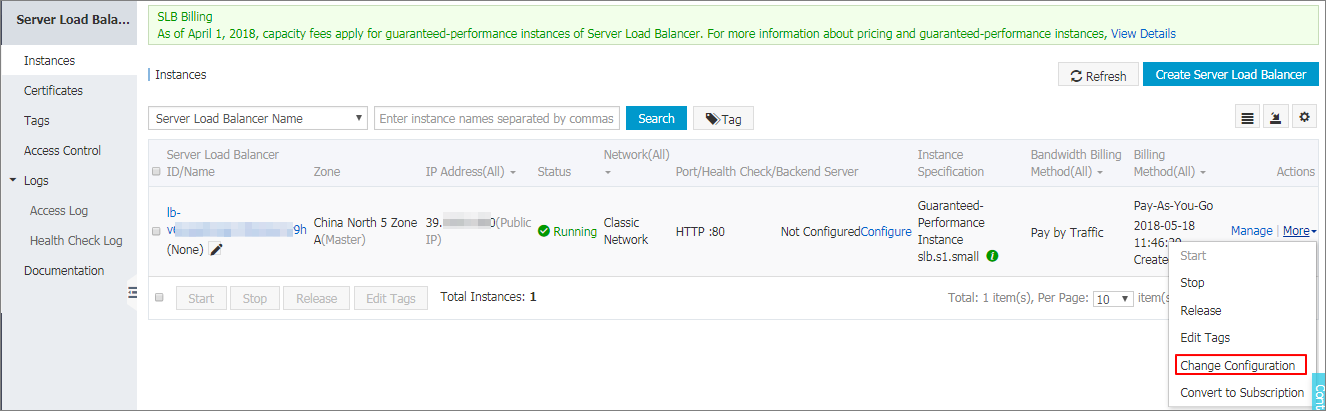Open the Server Load Balancer Name dropdown
Image resolution: width=1326 pixels, height=411 pixels.
(x=258, y=118)
